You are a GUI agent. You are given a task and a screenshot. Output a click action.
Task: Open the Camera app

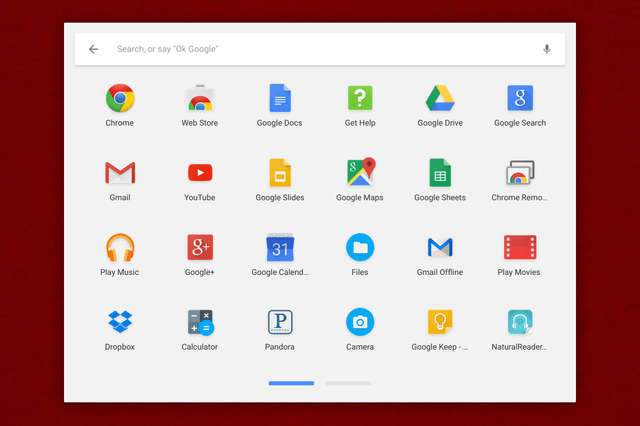(360, 322)
